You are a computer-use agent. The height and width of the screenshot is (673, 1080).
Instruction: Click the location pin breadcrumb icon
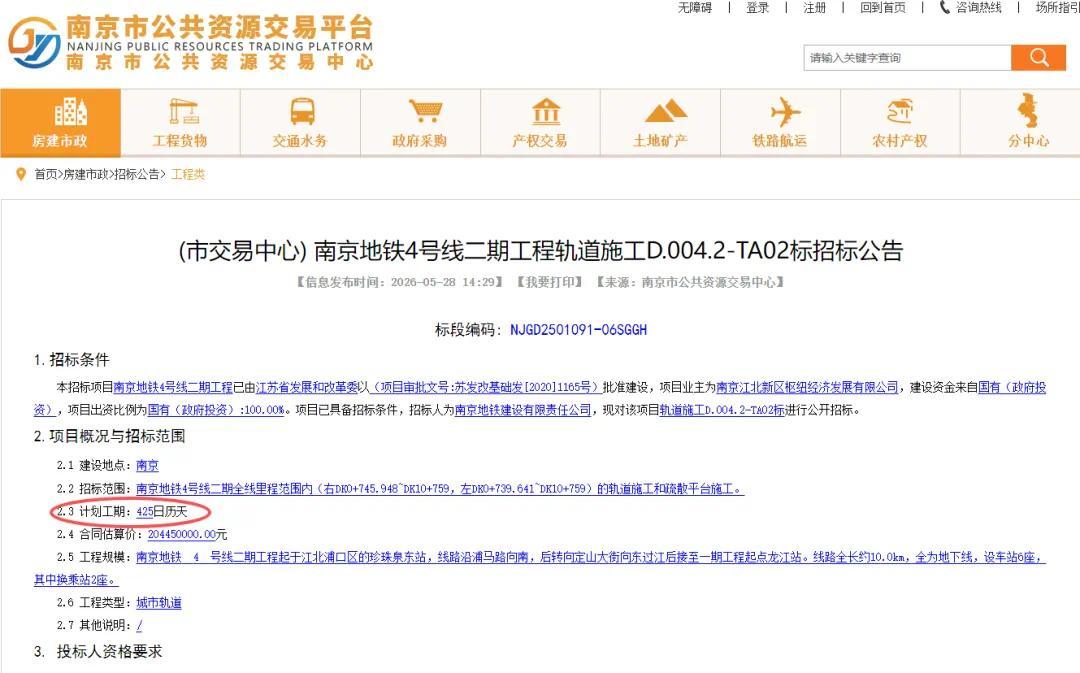pyautogui.click(x=21, y=174)
